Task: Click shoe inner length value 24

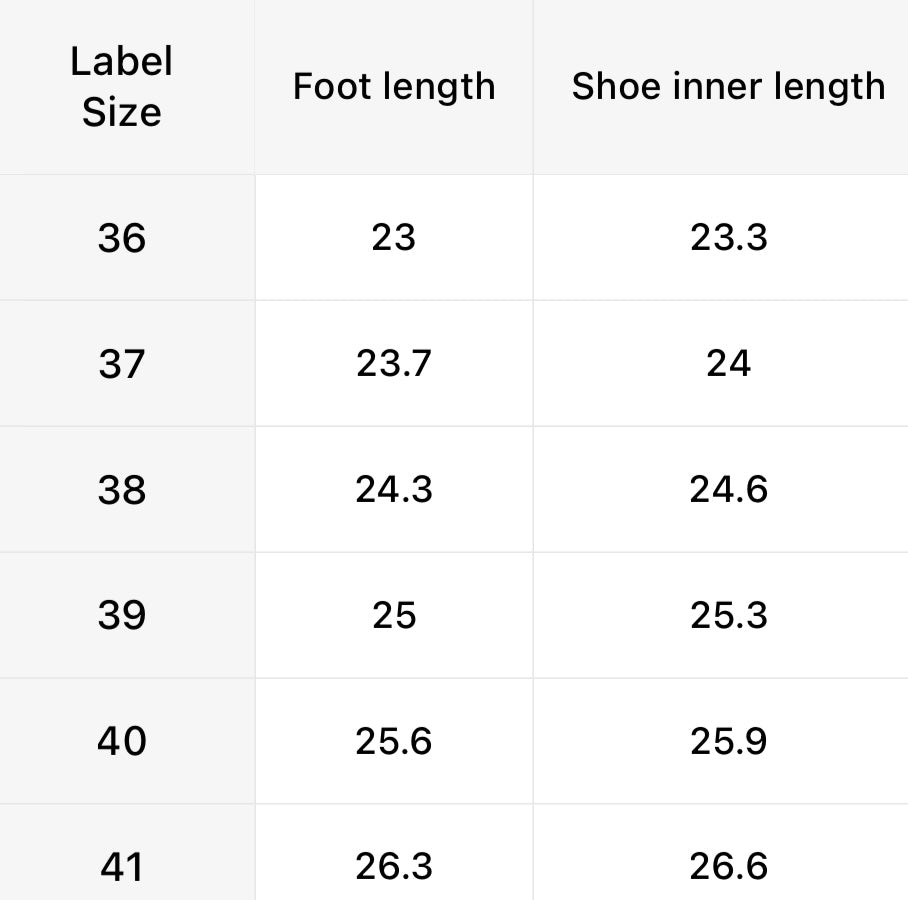Action: pos(728,364)
